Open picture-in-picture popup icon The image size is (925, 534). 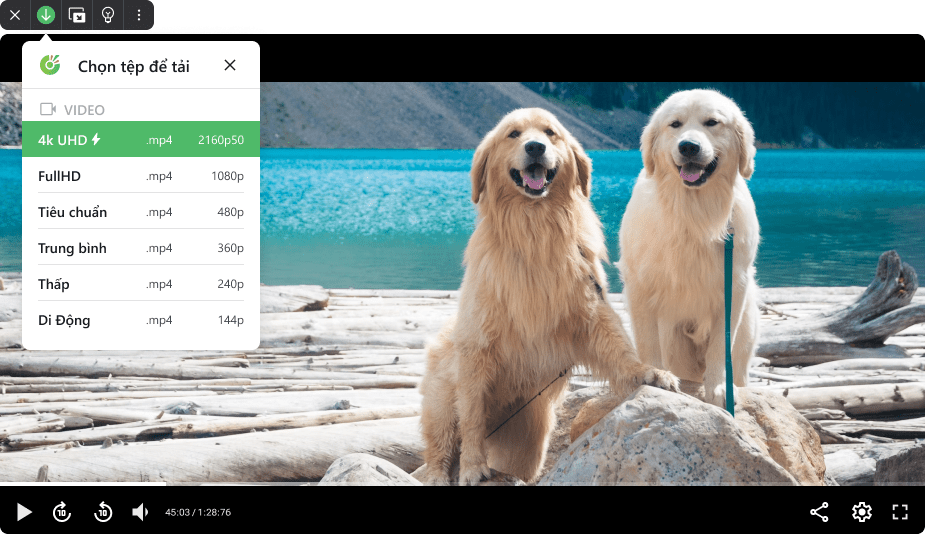[x=77, y=15]
